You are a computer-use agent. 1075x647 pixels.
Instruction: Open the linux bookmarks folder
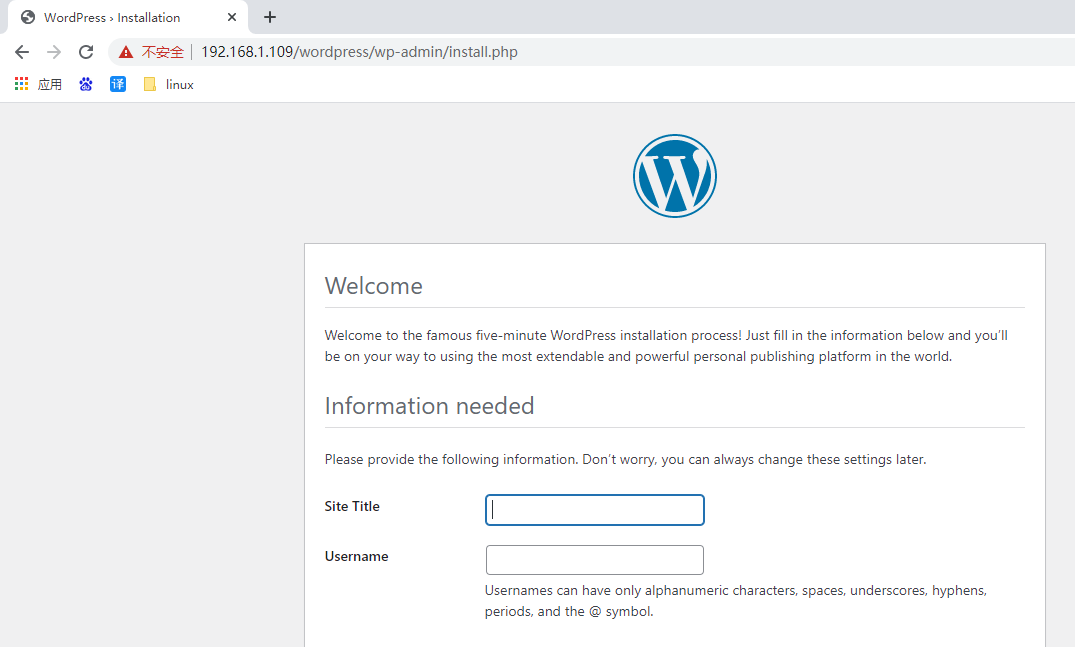[169, 84]
